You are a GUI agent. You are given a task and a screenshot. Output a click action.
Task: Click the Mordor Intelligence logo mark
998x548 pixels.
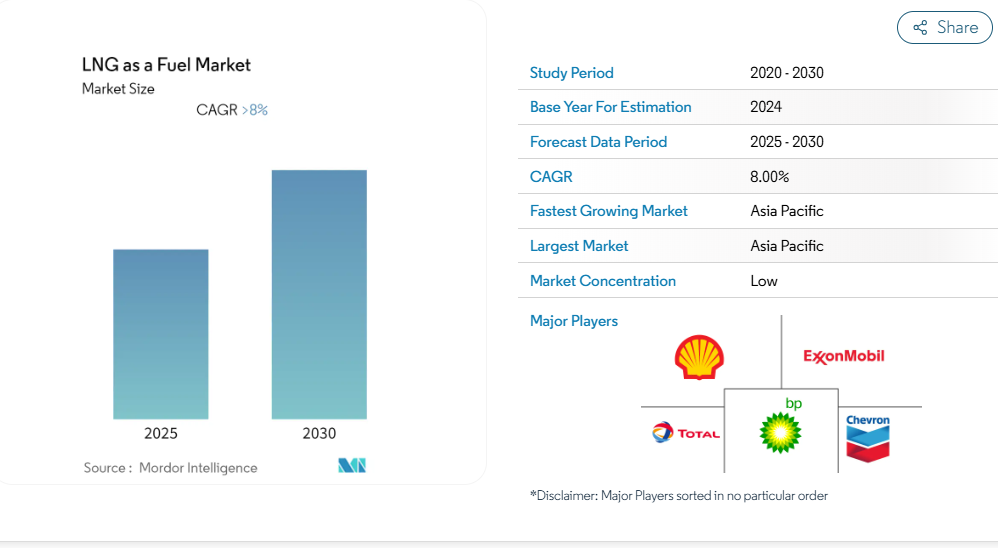(352, 465)
